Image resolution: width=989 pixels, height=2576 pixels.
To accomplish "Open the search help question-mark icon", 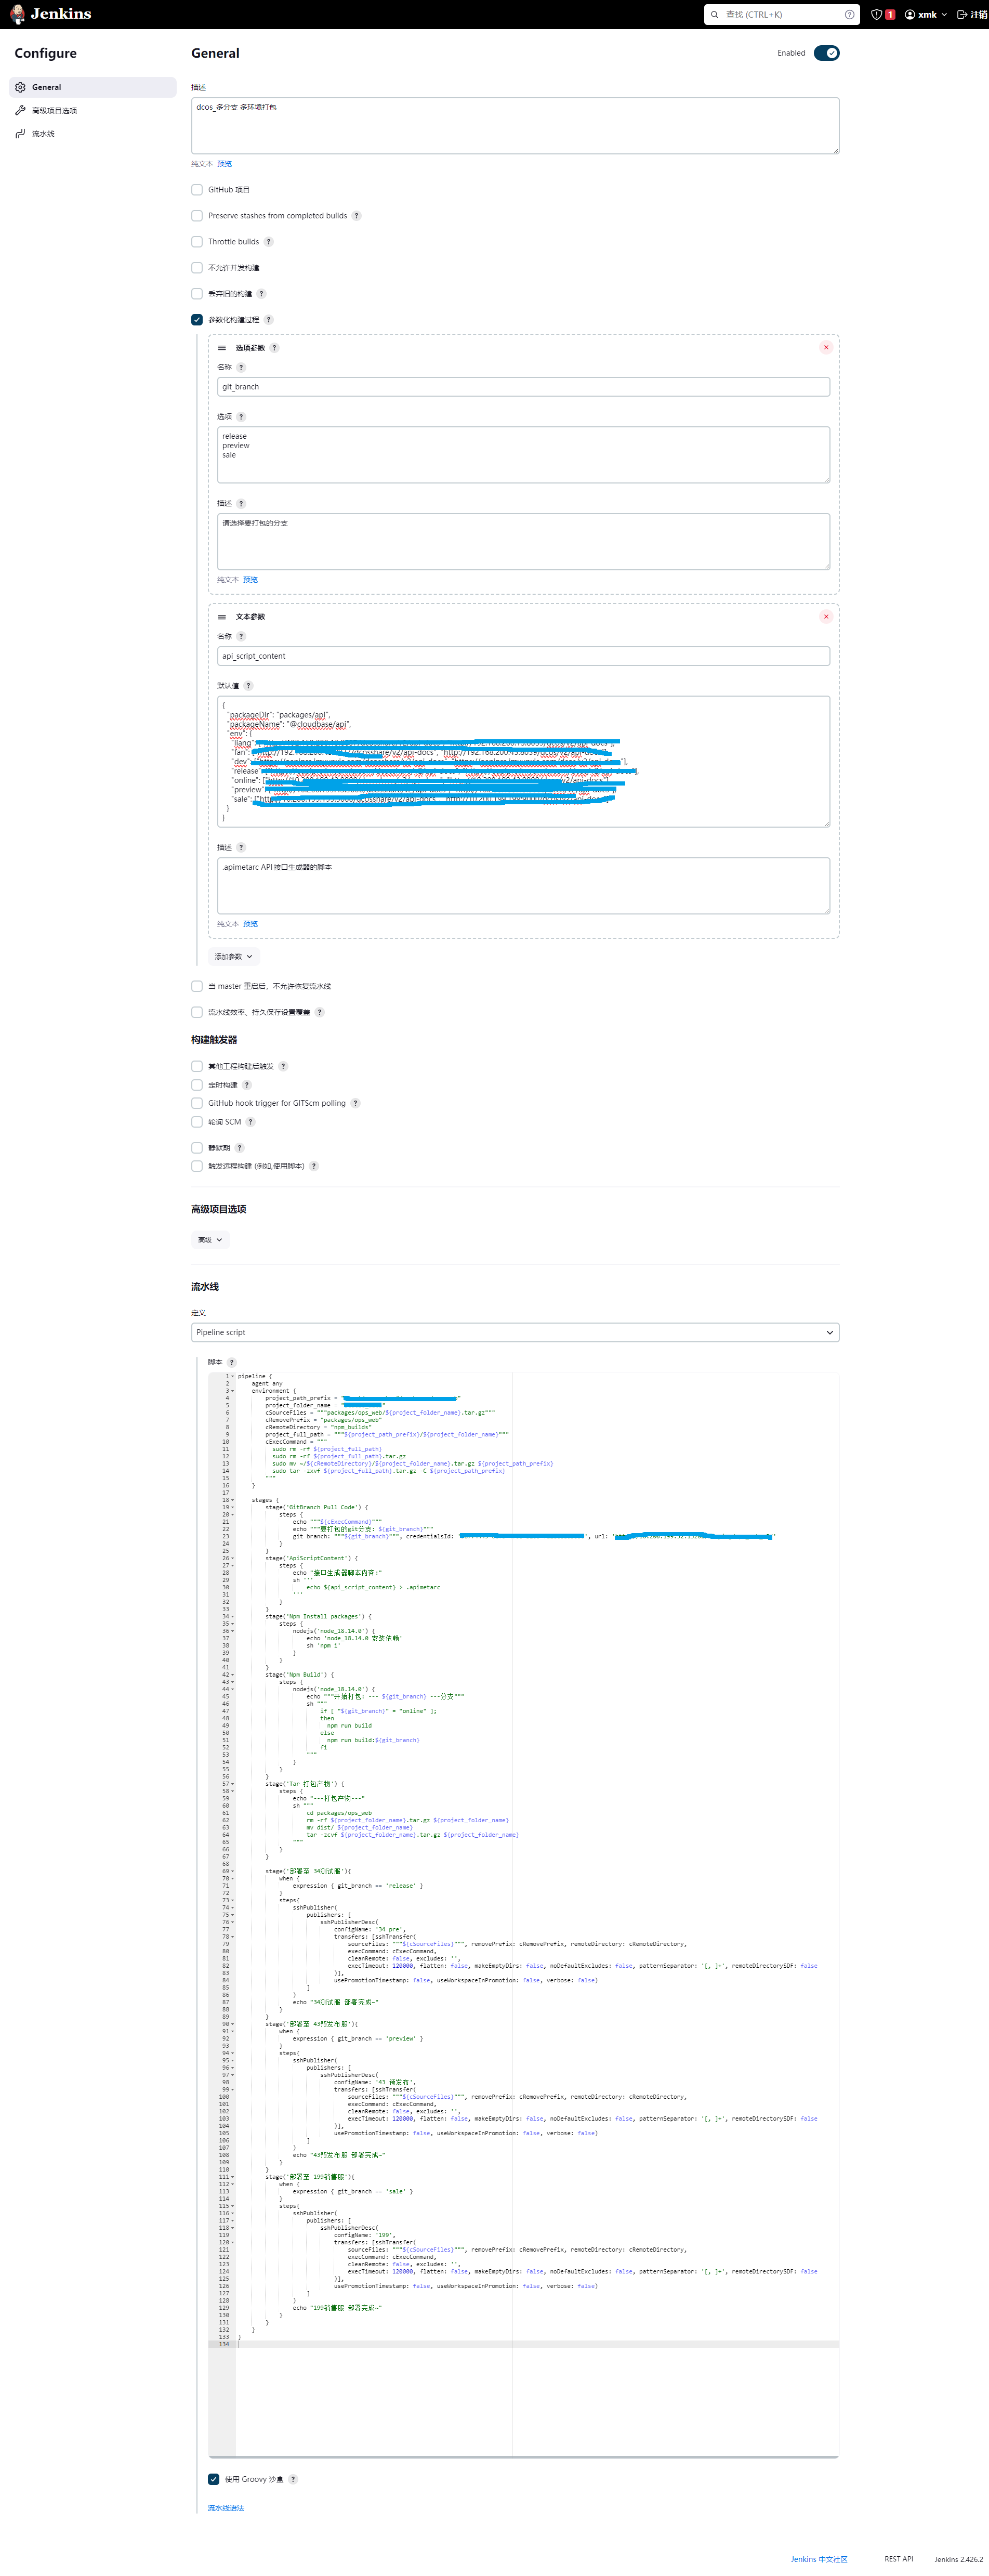I will (x=849, y=14).
